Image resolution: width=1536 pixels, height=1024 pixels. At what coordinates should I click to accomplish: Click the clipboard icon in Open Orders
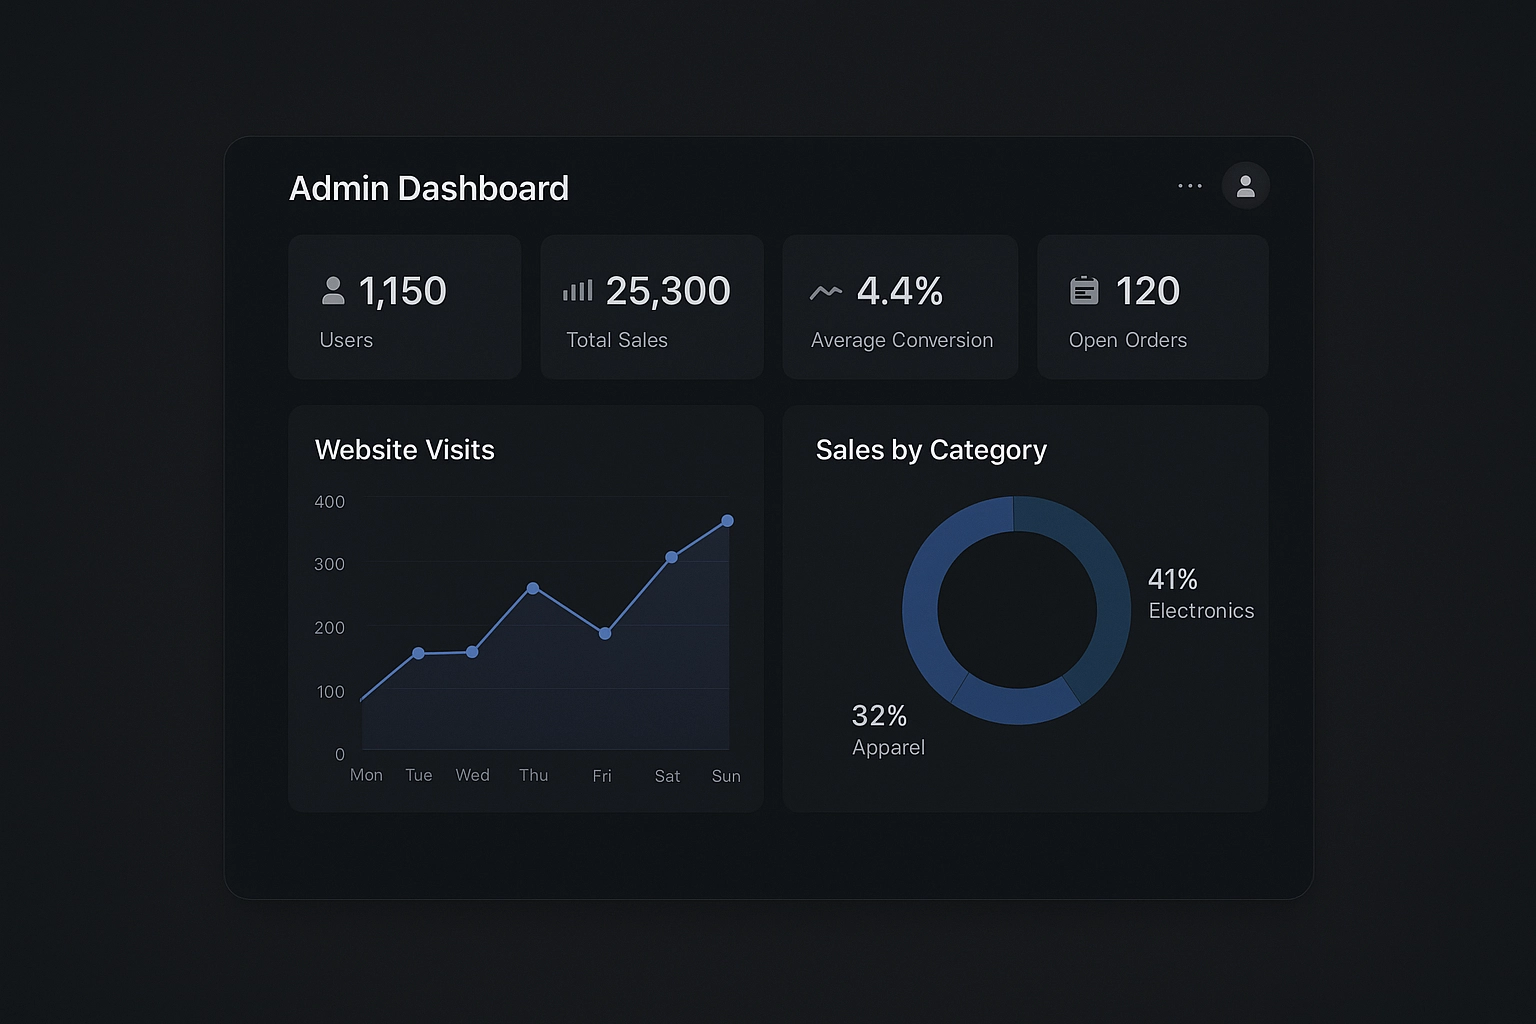[1084, 291]
